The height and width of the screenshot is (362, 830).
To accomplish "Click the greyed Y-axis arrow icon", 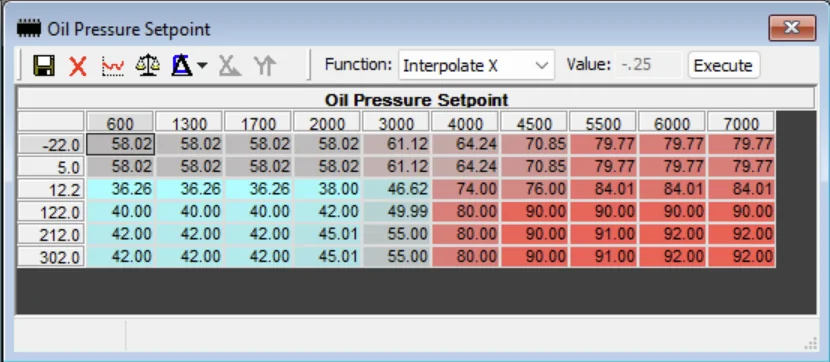I will pos(265,66).
